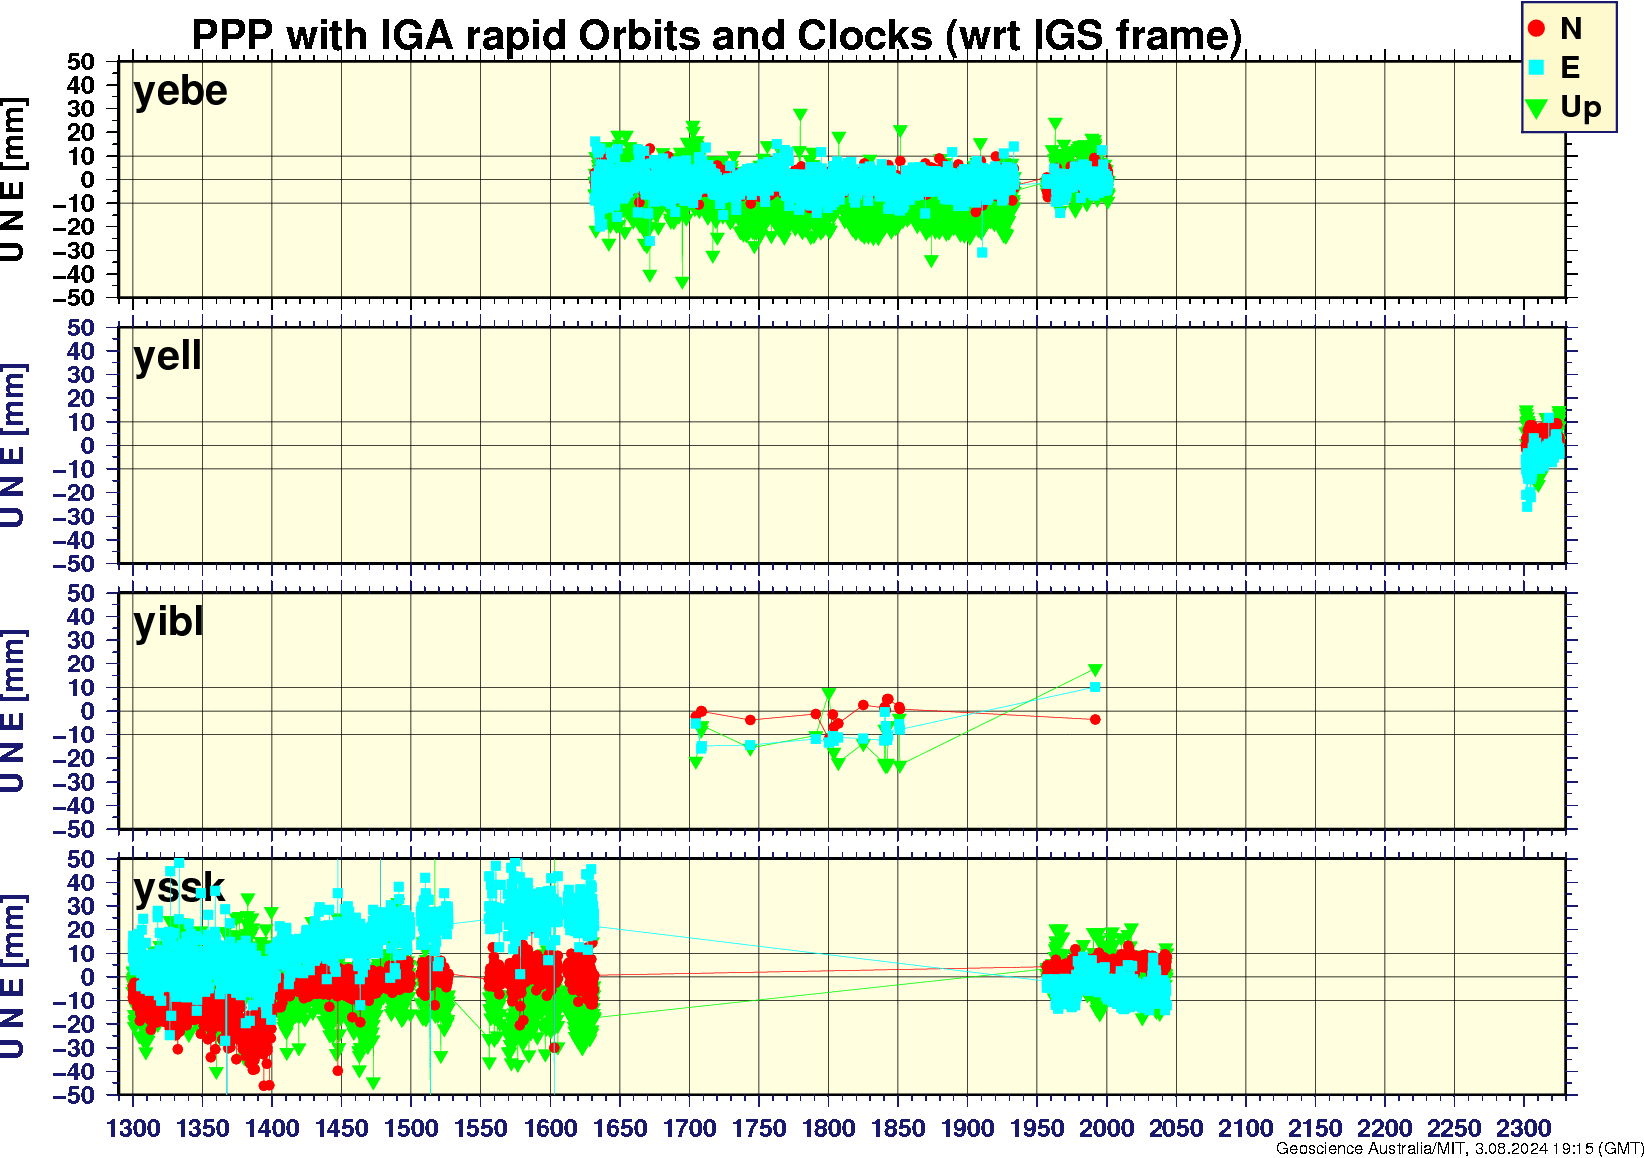The height and width of the screenshot is (1158, 1644).
Task: Click the 0 y-tick label in yell panel
Action: (89, 446)
